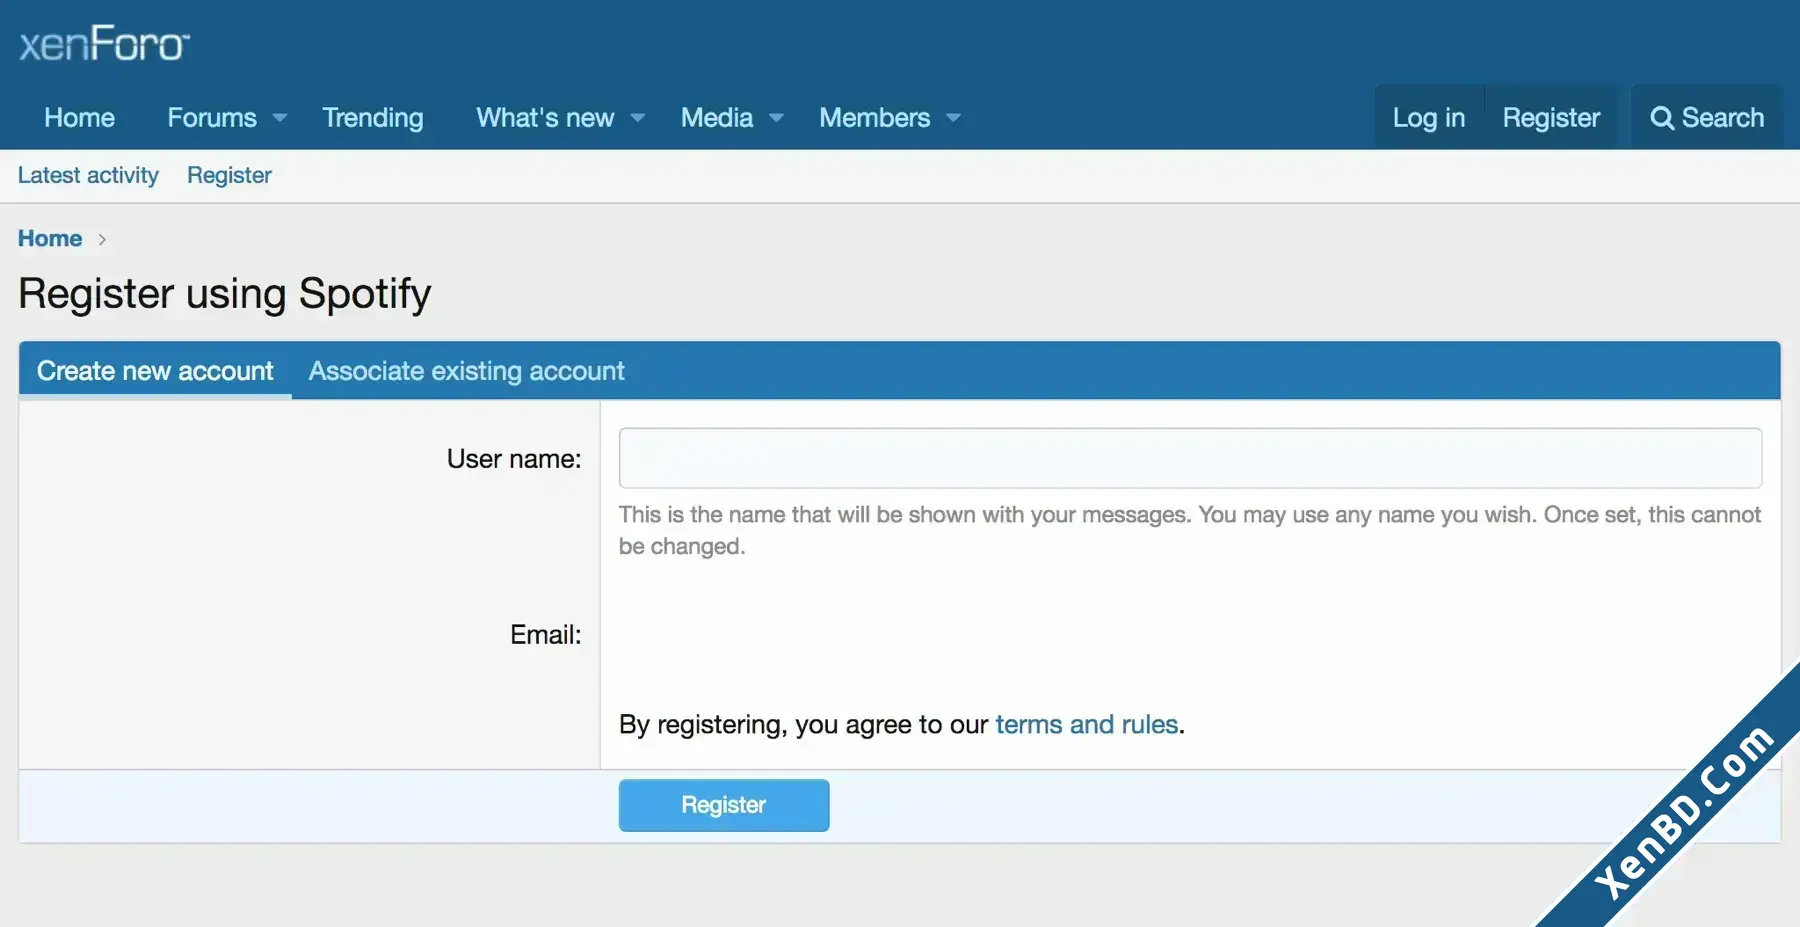Expand the Members dropdown arrow

(954, 118)
